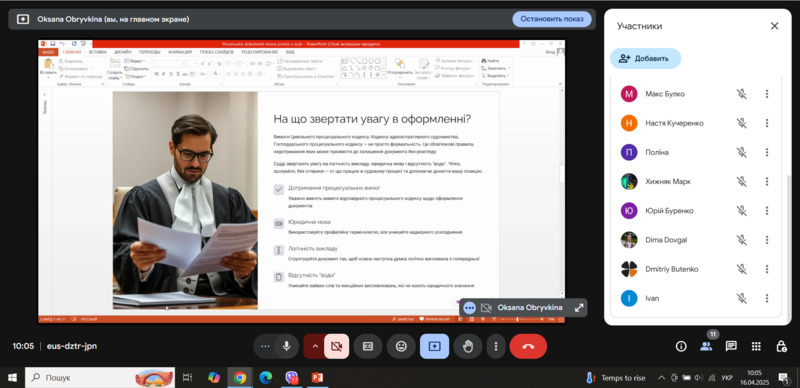Screen dimensions: 800x388
Task: Open Task View on the taskbar
Action: (x=187, y=378)
